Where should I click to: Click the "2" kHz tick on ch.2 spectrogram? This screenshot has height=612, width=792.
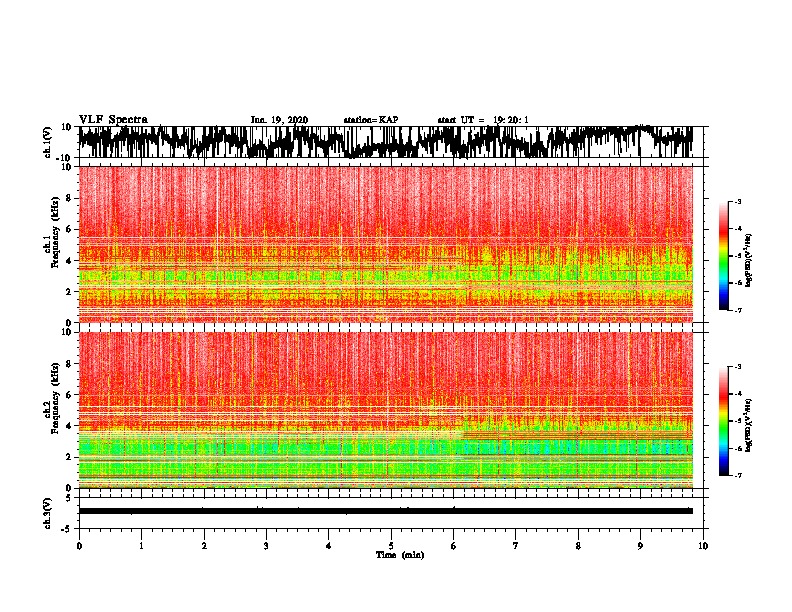click(x=69, y=457)
